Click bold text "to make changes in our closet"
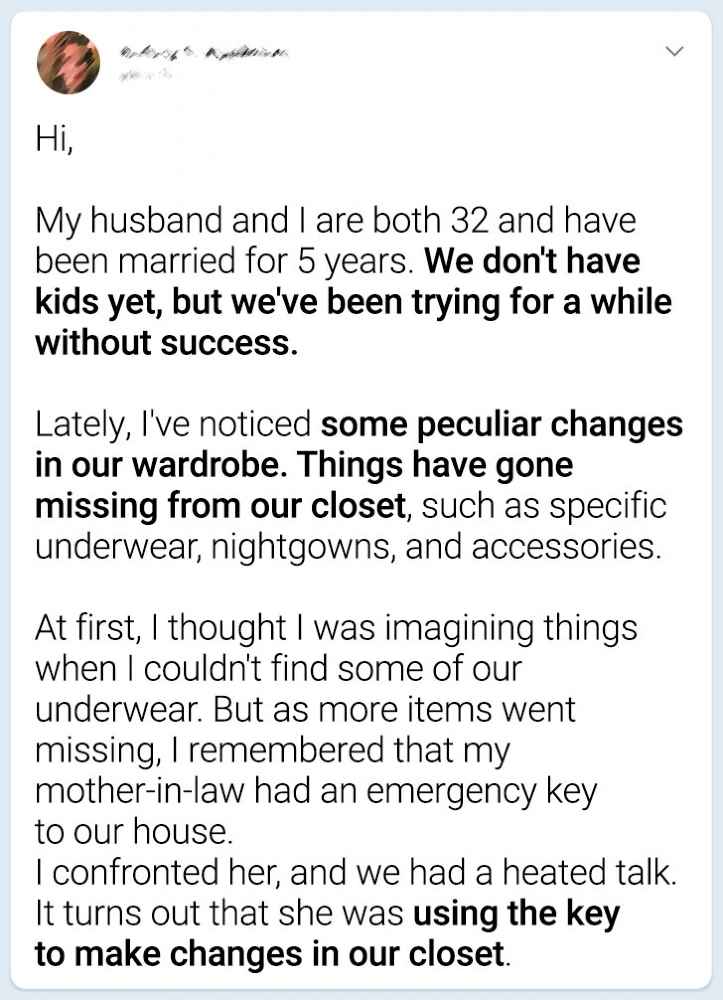Screen dimensions: 723x1000 [270, 954]
